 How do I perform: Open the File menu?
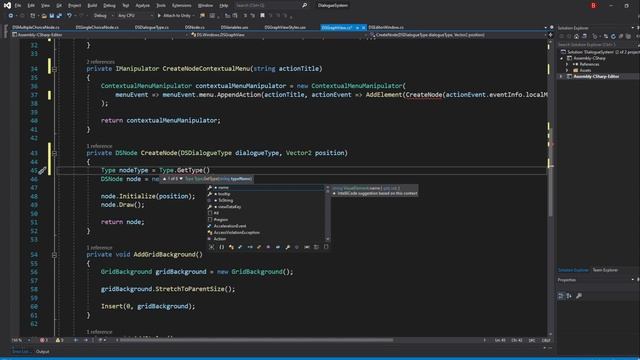coord(18,6)
